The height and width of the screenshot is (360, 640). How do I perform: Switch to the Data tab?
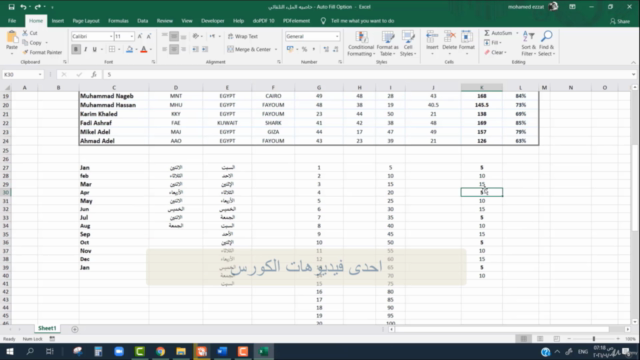click(142, 21)
